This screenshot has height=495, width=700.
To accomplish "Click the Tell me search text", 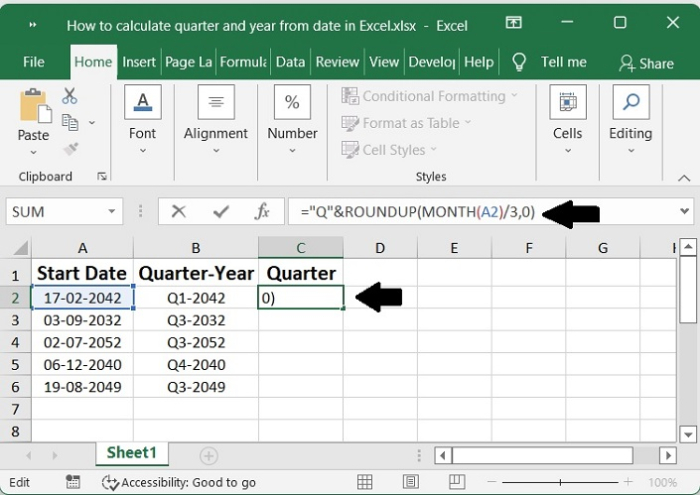I will point(564,62).
